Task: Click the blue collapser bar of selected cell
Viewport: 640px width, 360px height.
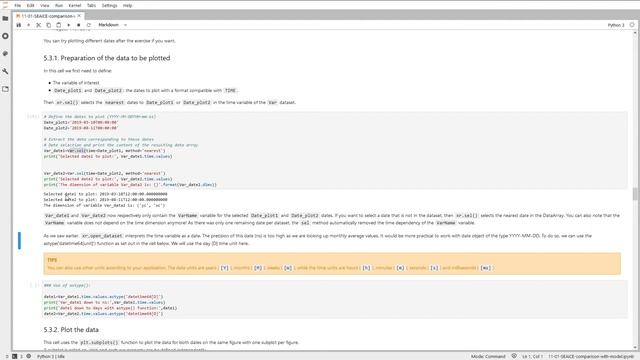Action: [x=19, y=240]
